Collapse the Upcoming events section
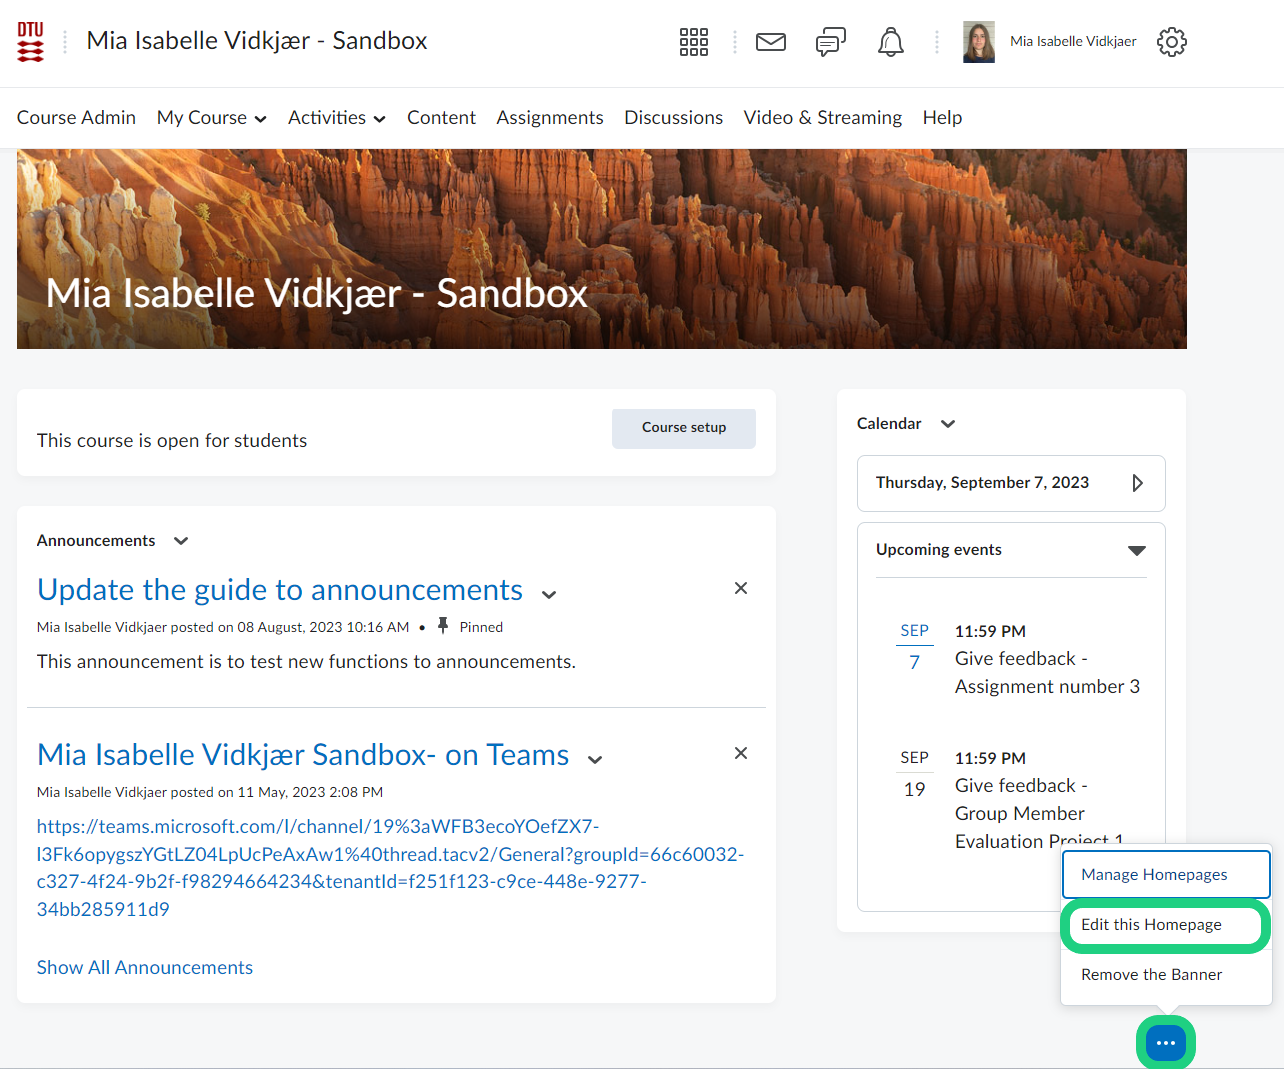This screenshot has height=1069, width=1284. click(x=1136, y=550)
